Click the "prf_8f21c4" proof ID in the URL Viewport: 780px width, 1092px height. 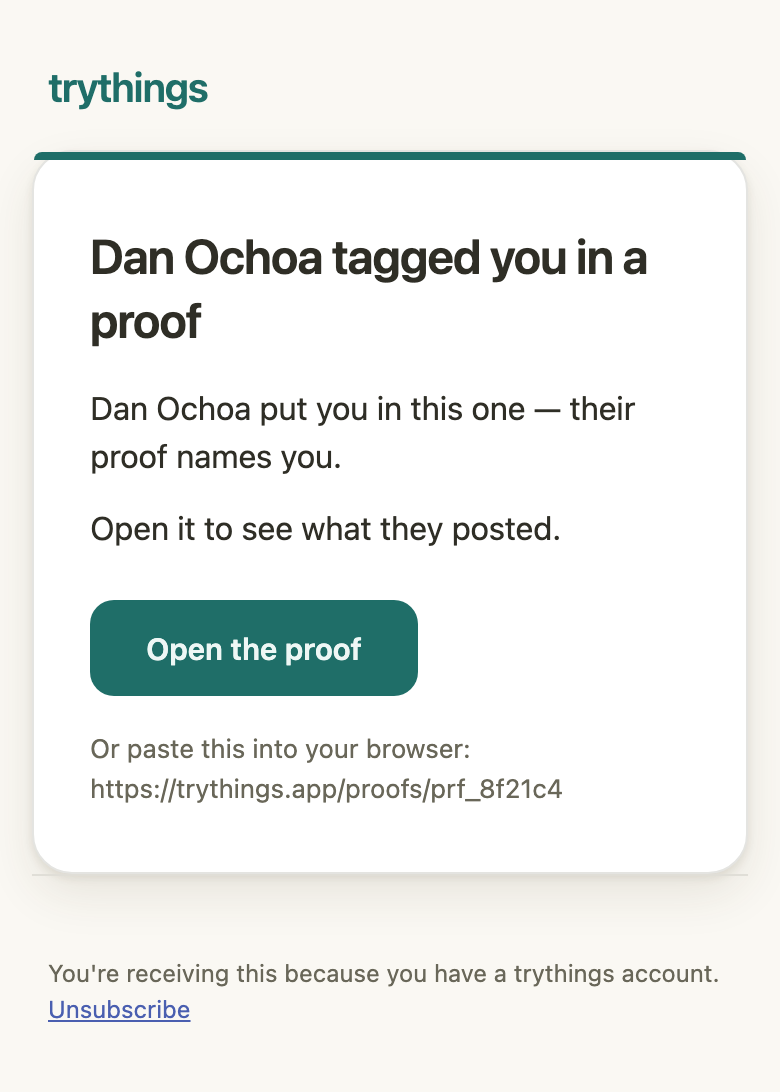(x=497, y=790)
